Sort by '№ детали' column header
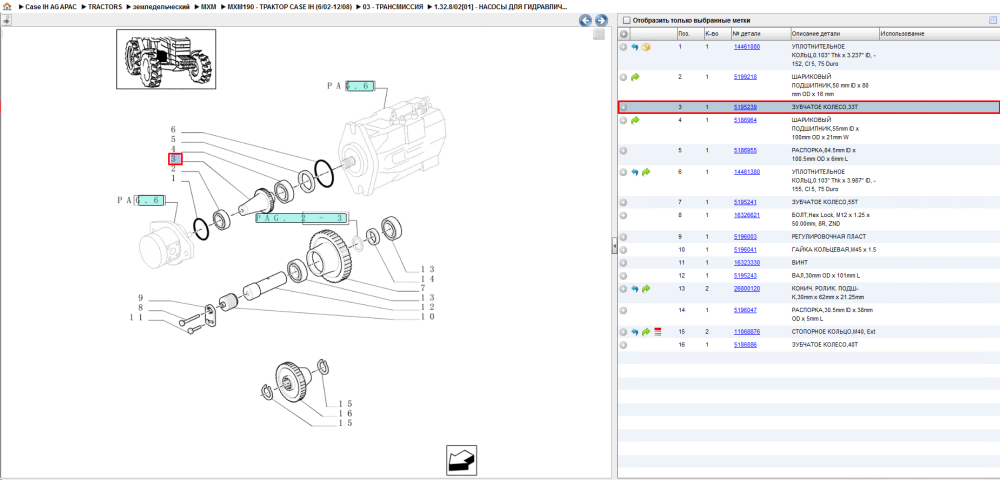The image size is (1000, 480). point(760,34)
